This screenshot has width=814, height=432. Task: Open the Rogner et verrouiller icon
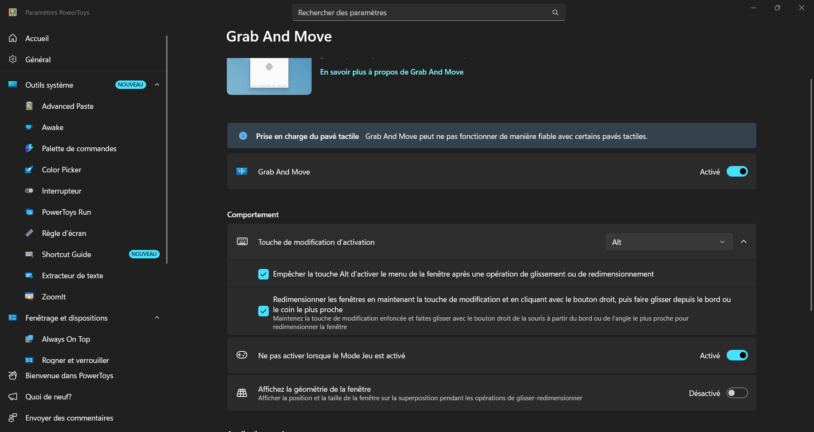pyautogui.click(x=29, y=360)
